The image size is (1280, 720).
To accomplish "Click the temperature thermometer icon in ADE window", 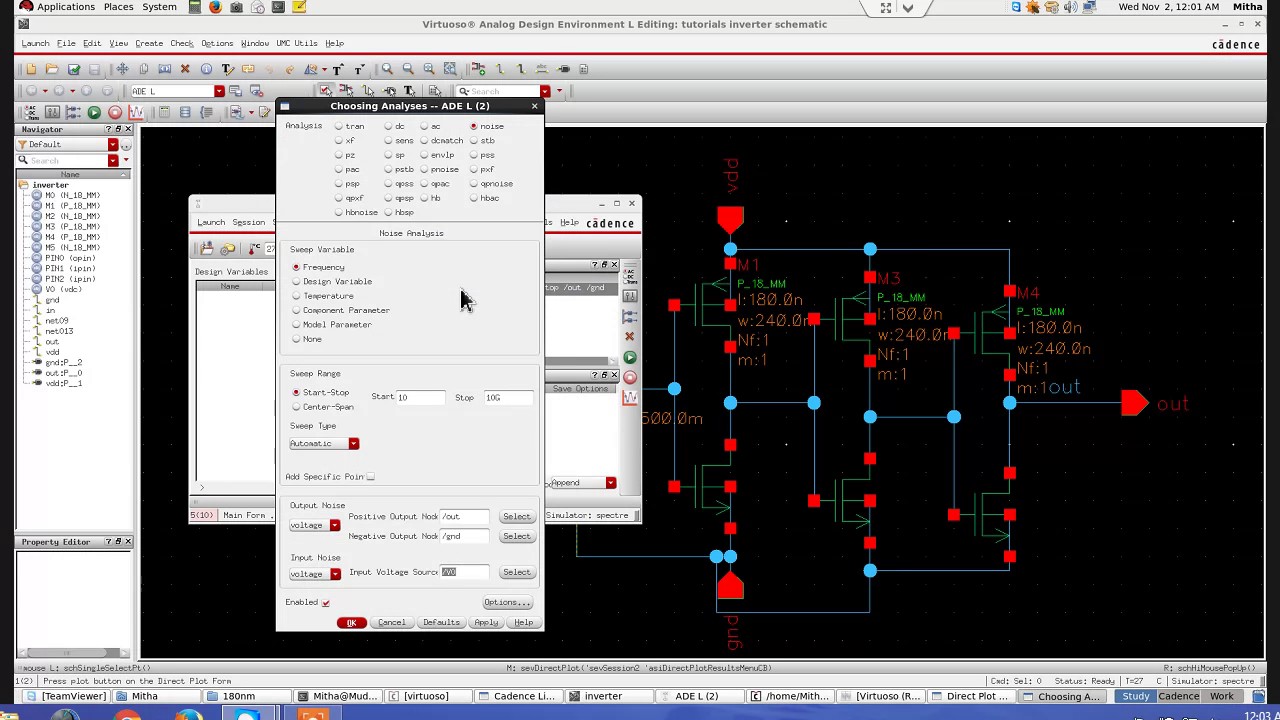I will (256, 248).
